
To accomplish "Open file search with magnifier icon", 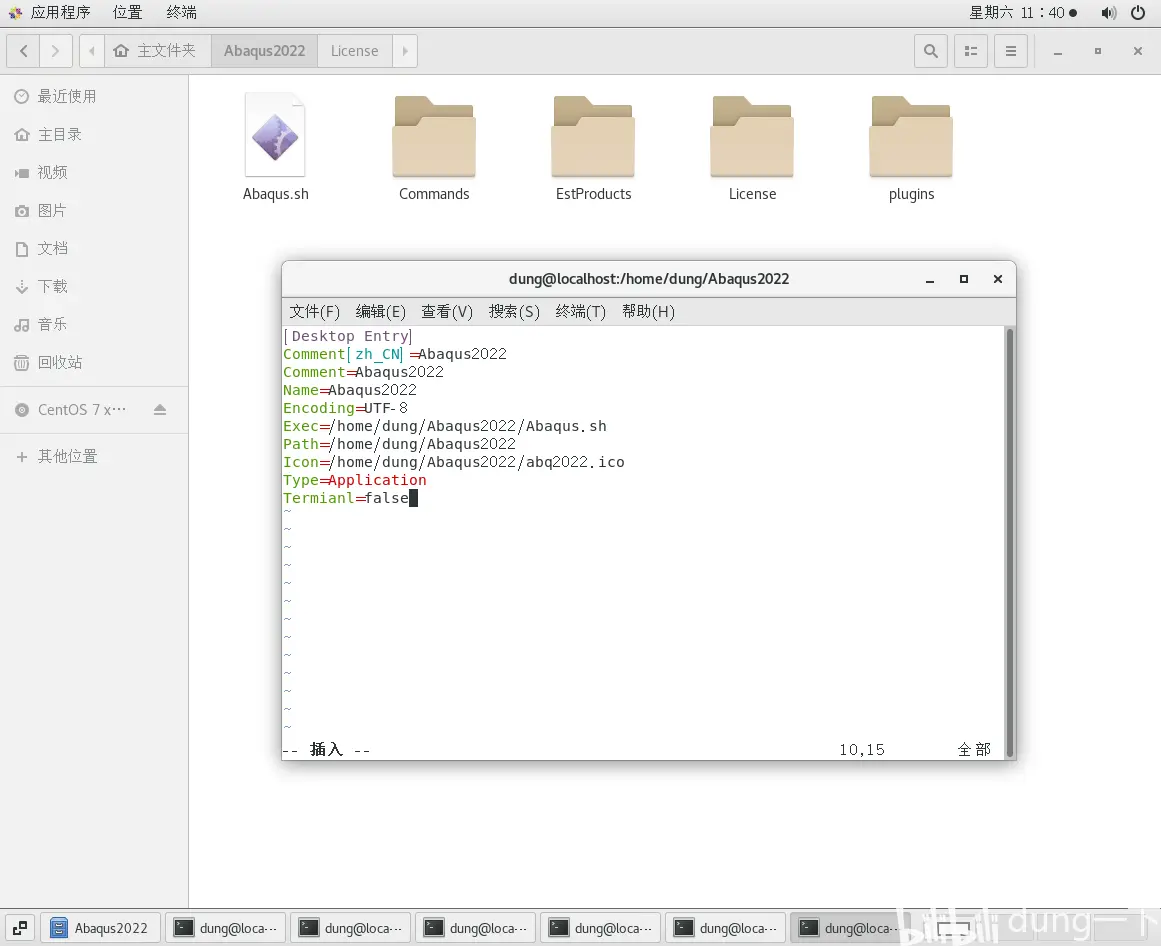I will (x=931, y=51).
